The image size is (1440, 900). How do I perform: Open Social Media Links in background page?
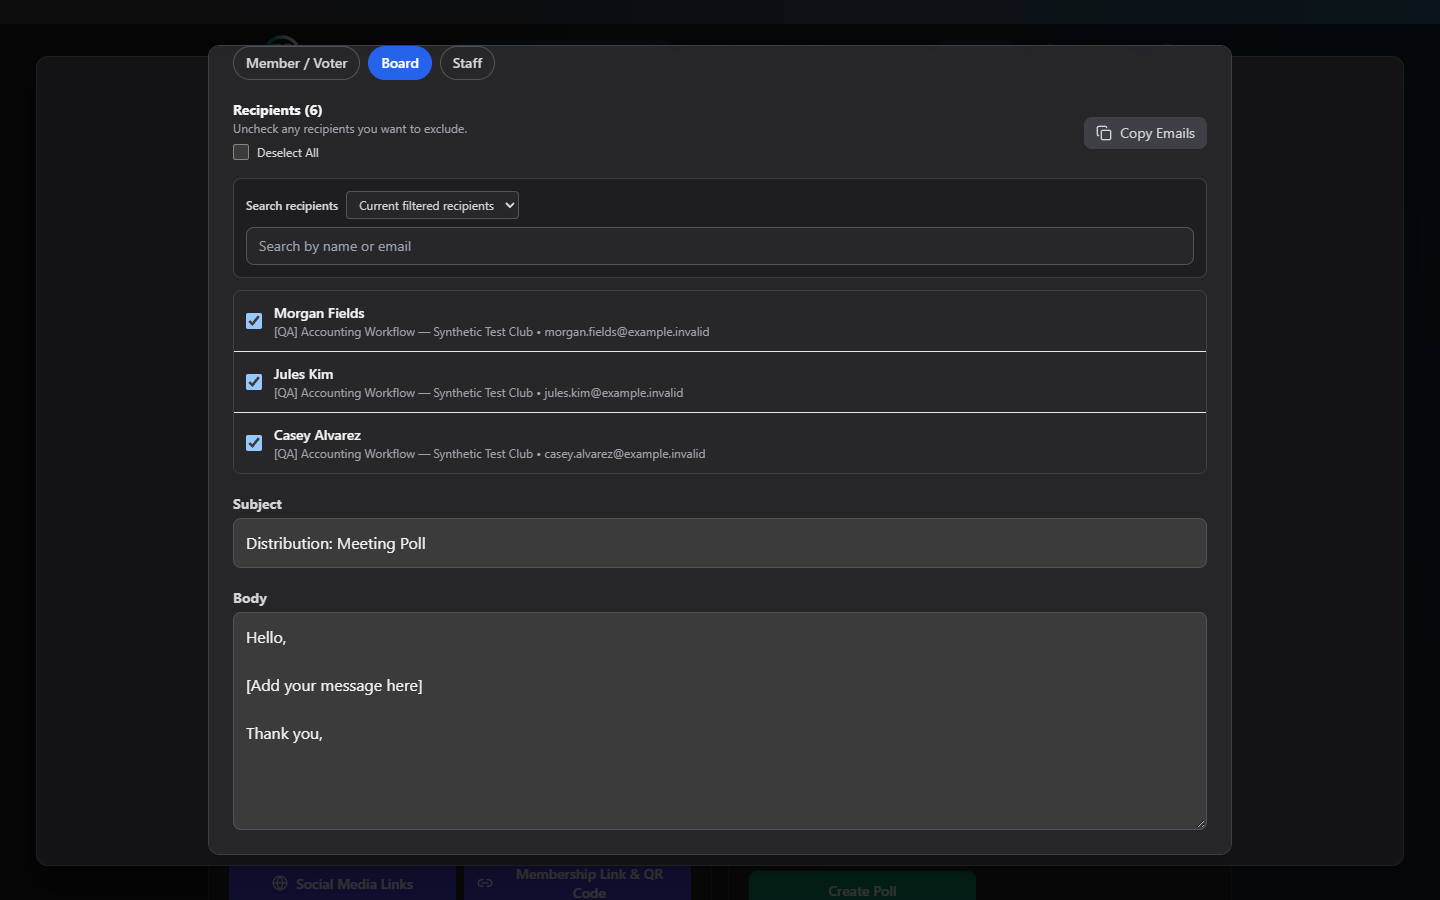point(342,883)
